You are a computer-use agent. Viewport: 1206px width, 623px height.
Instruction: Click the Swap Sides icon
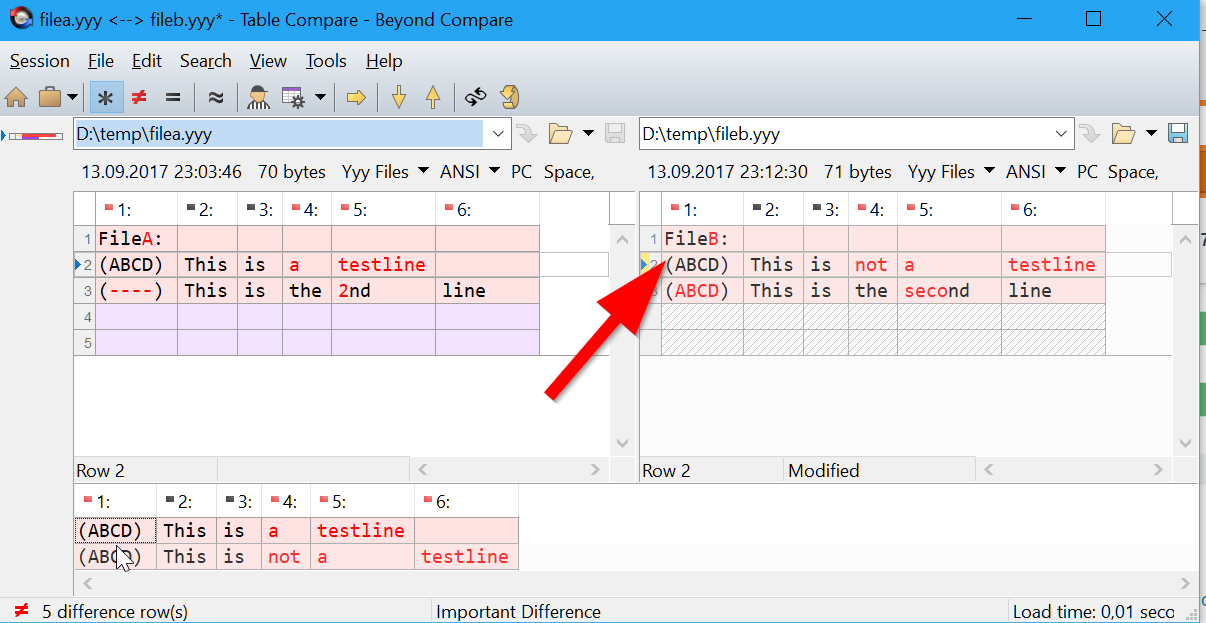pos(476,97)
